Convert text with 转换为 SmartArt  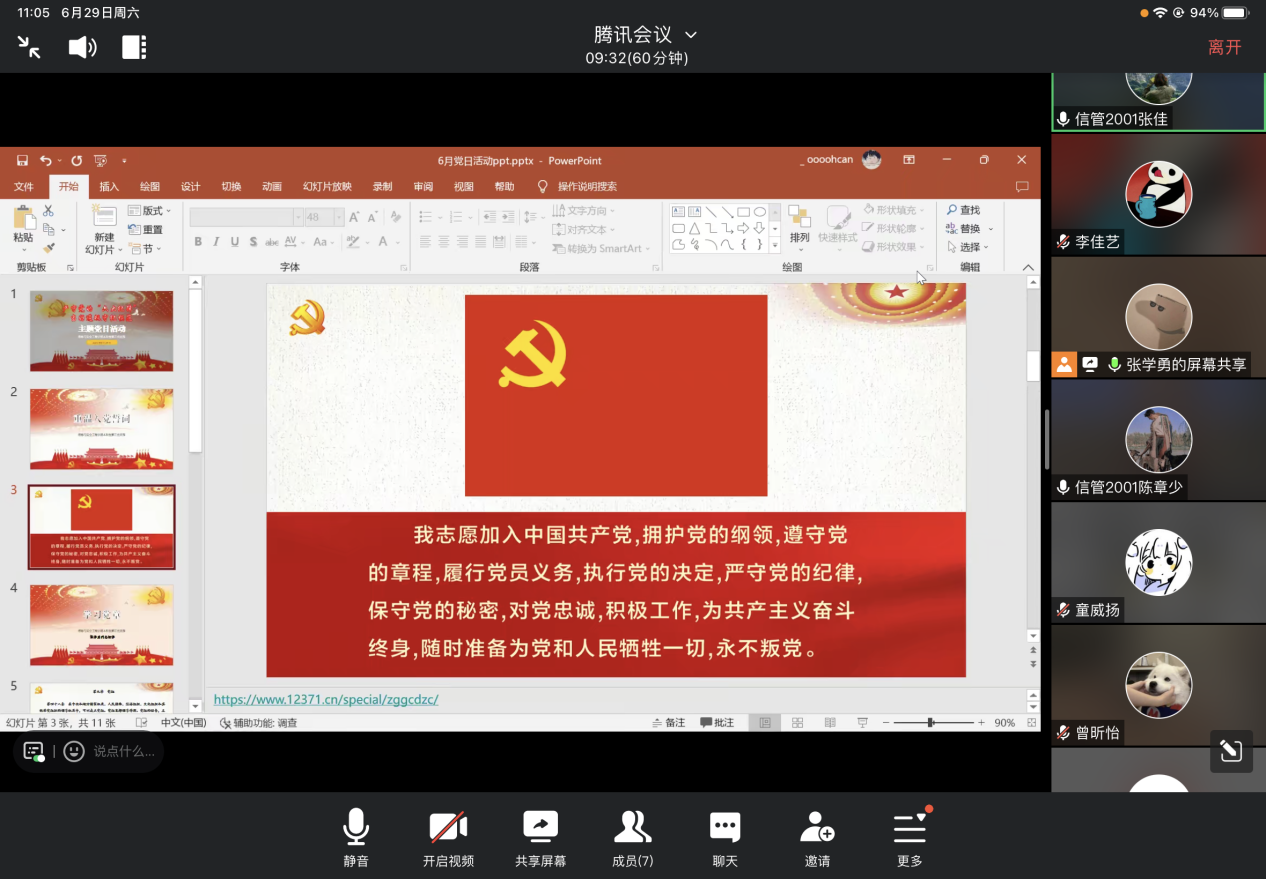click(601, 248)
